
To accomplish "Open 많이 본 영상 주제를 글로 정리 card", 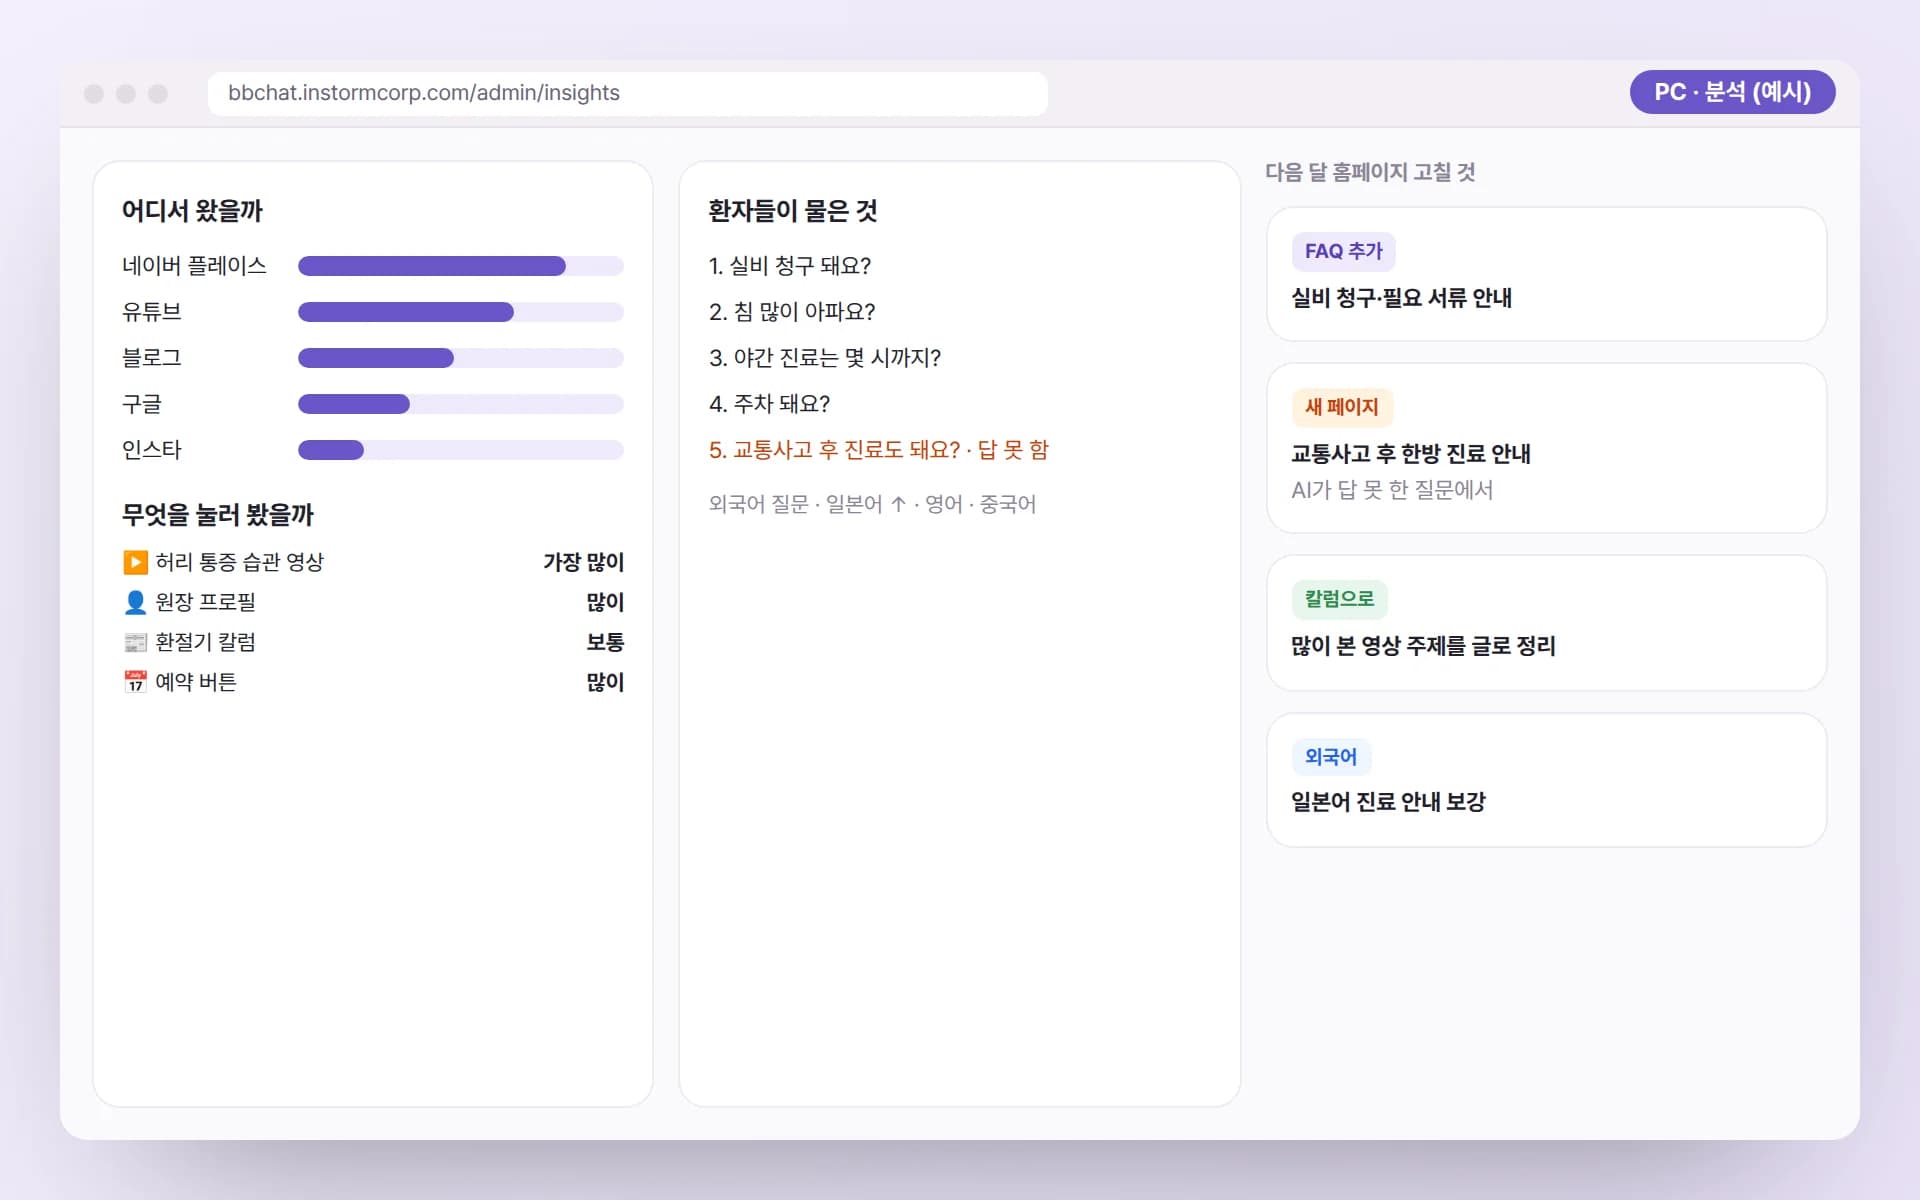I will [x=1546, y=623].
